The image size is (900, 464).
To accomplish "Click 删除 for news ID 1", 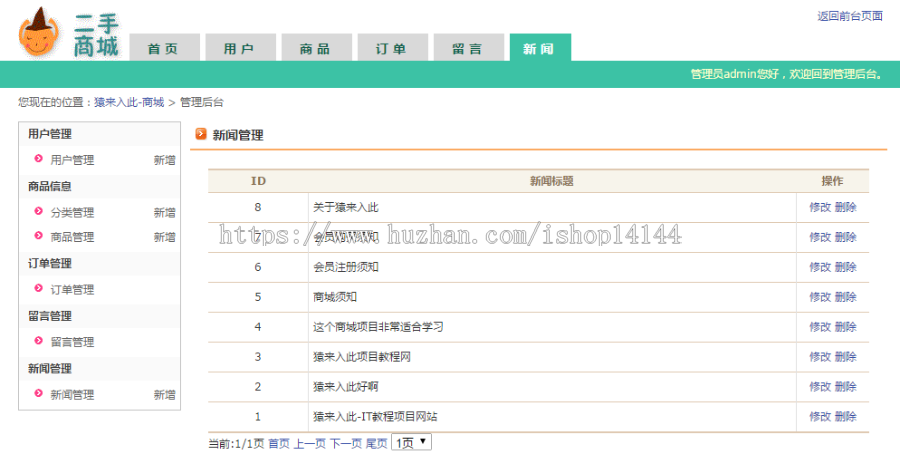I will click(845, 416).
